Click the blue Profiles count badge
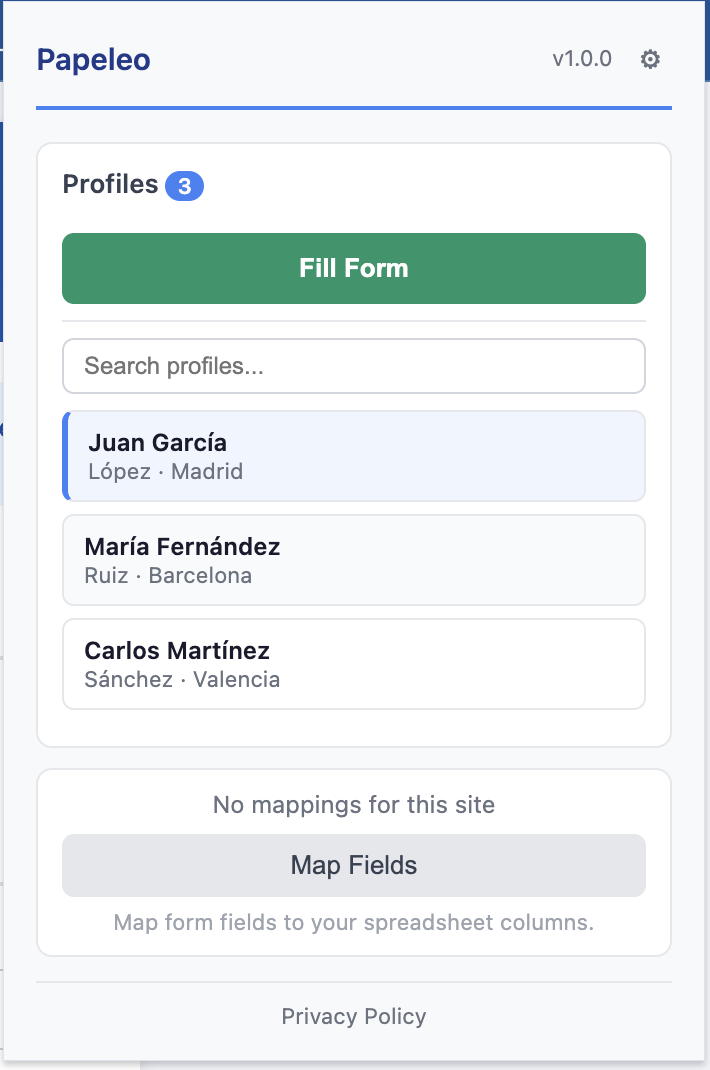 [186, 185]
